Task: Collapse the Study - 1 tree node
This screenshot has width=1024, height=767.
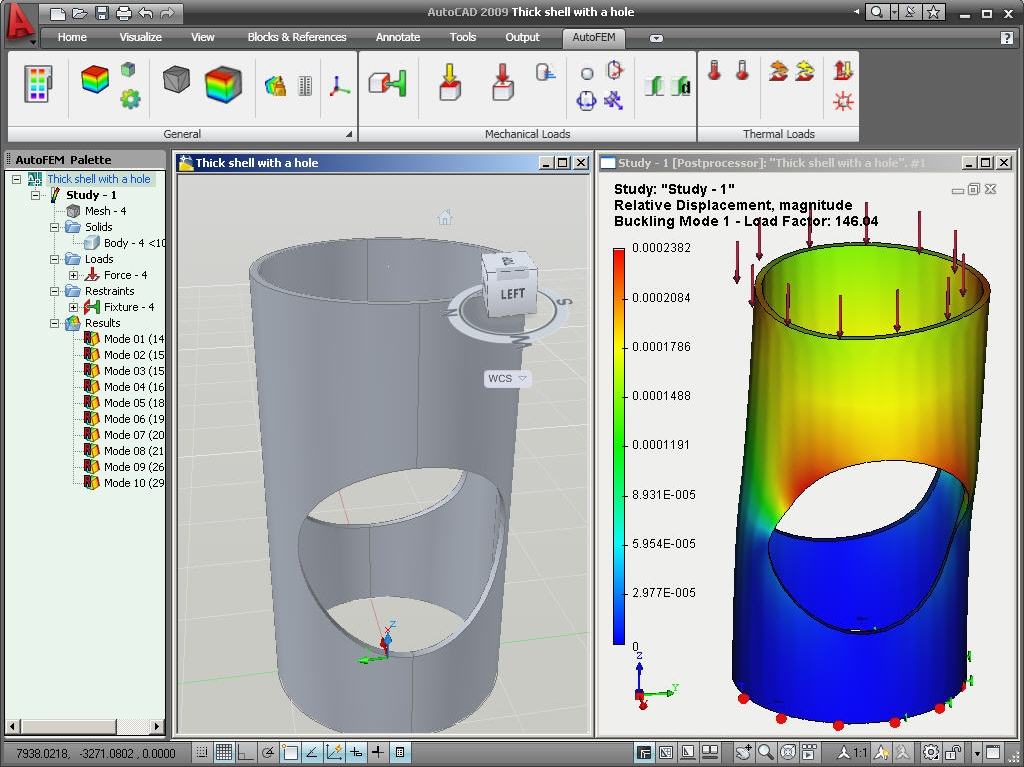Action: tap(35, 195)
